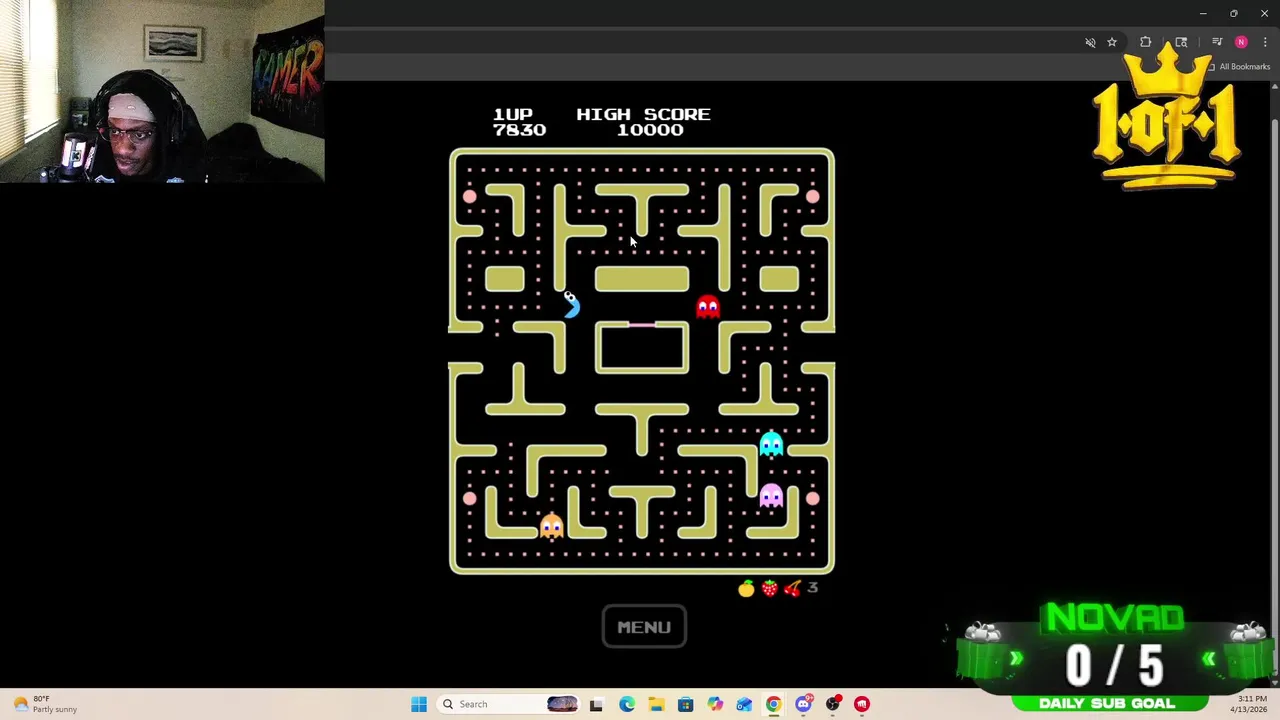Open File Explorer from the taskbar
The width and height of the screenshot is (1280, 720).
[656, 704]
